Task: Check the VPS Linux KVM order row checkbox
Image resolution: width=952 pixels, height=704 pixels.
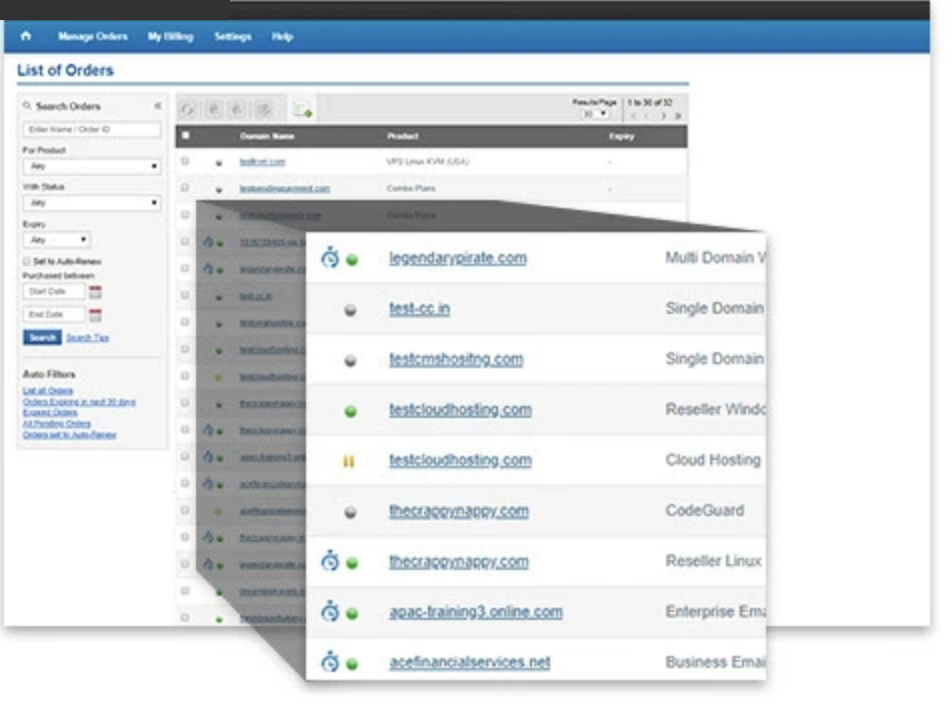Action: [x=185, y=161]
